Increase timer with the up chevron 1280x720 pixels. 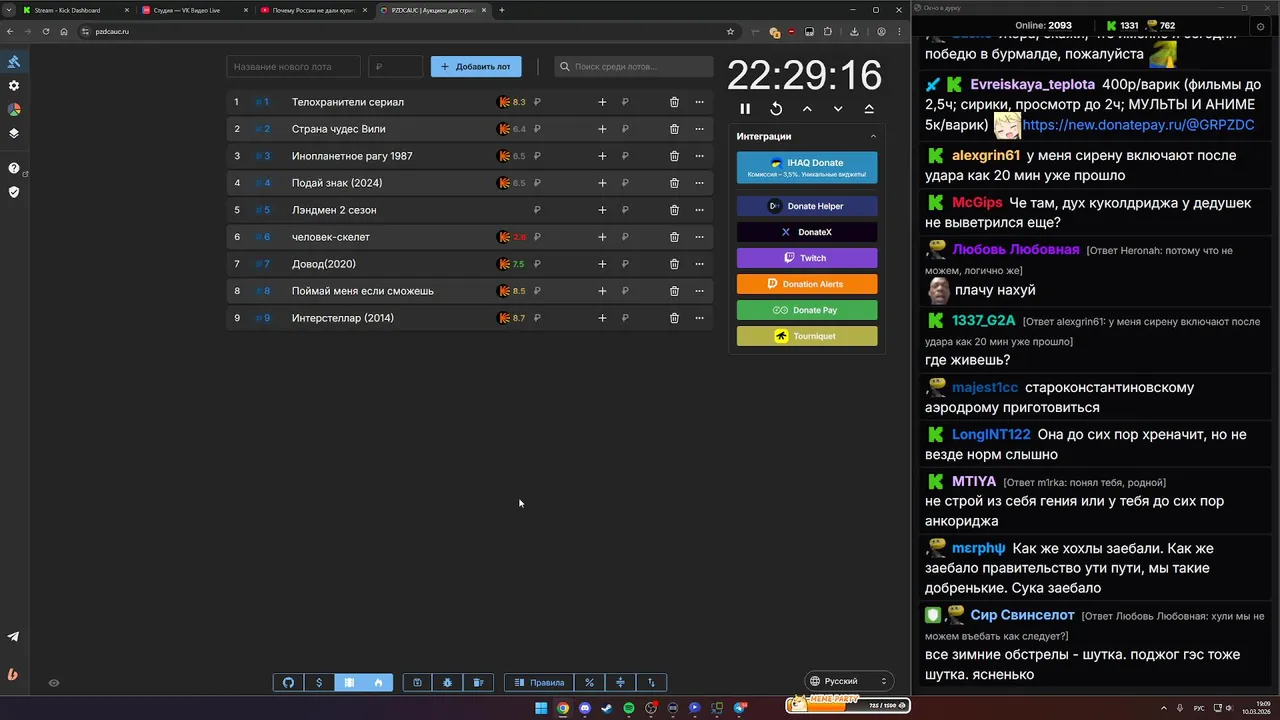pos(807,109)
